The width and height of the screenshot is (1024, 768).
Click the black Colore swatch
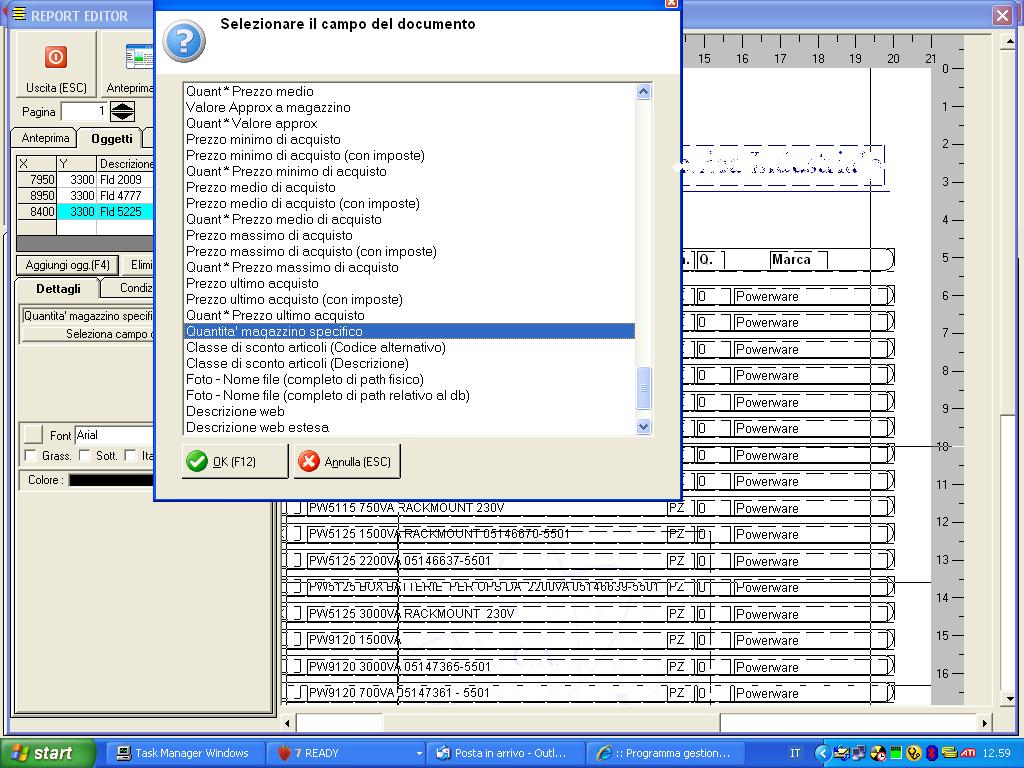pos(111,480)
